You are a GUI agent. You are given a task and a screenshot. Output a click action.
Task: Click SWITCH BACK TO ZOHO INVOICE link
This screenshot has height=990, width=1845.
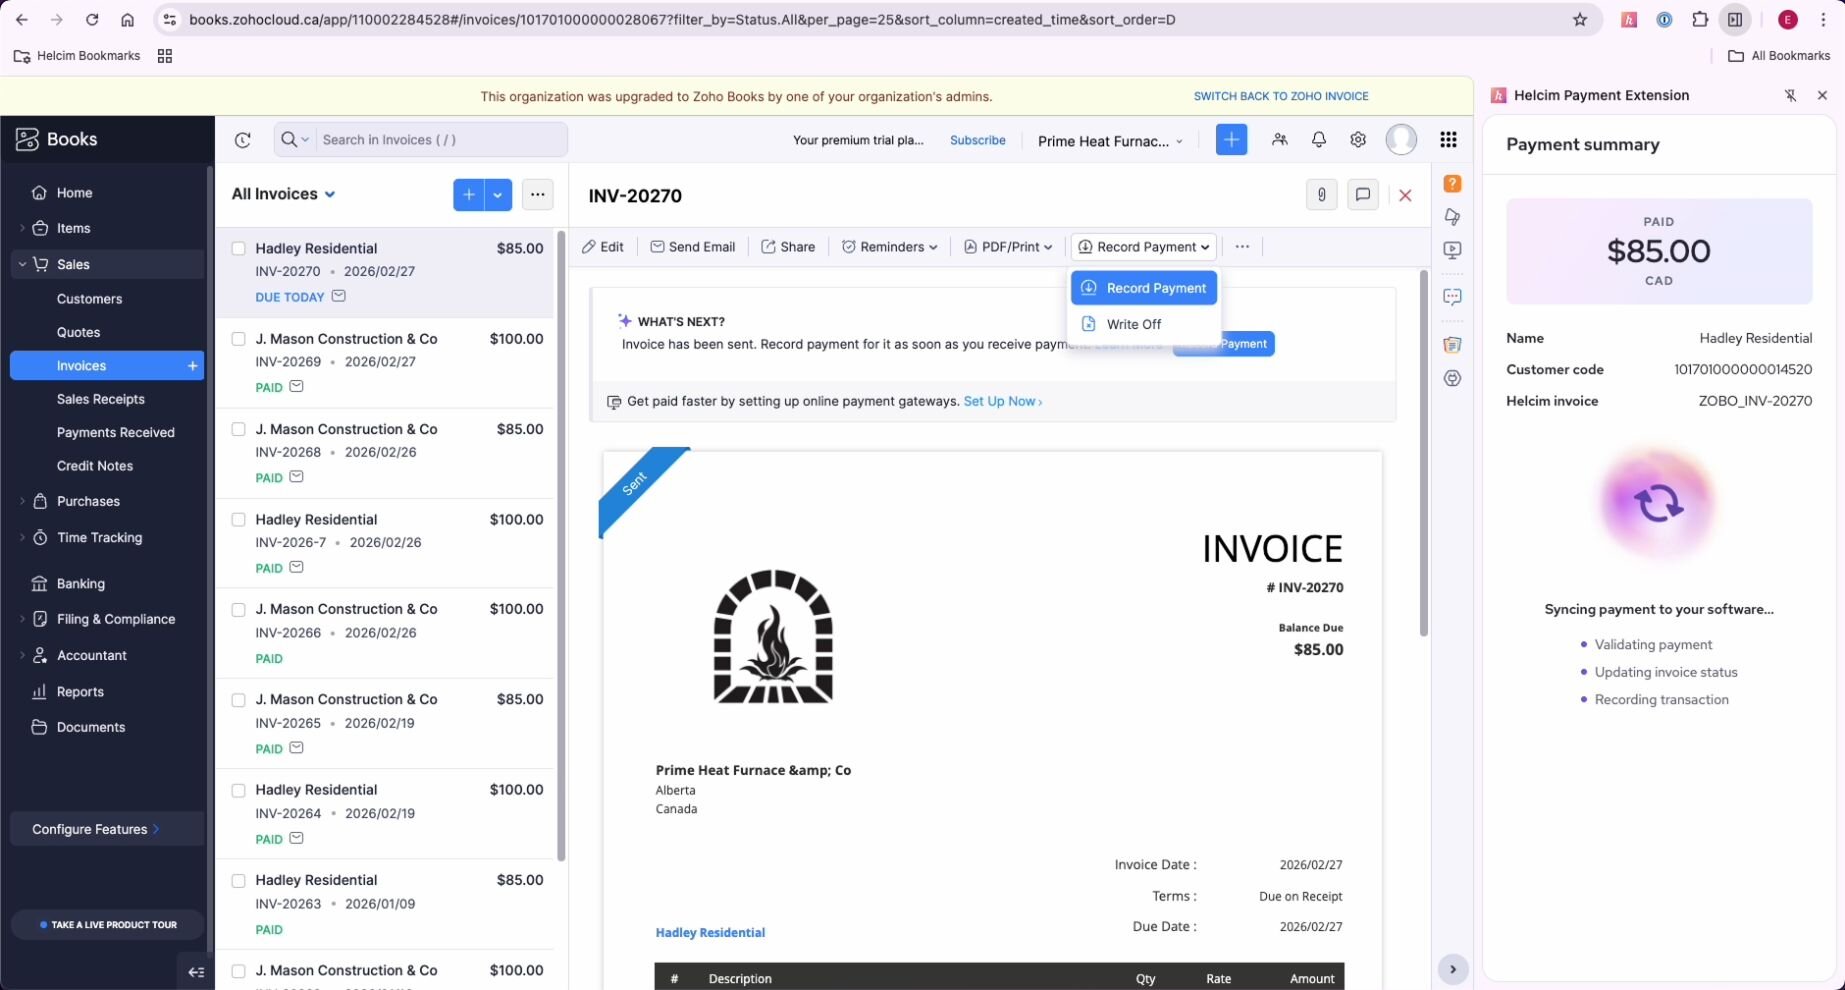[x=1280, y=96]
